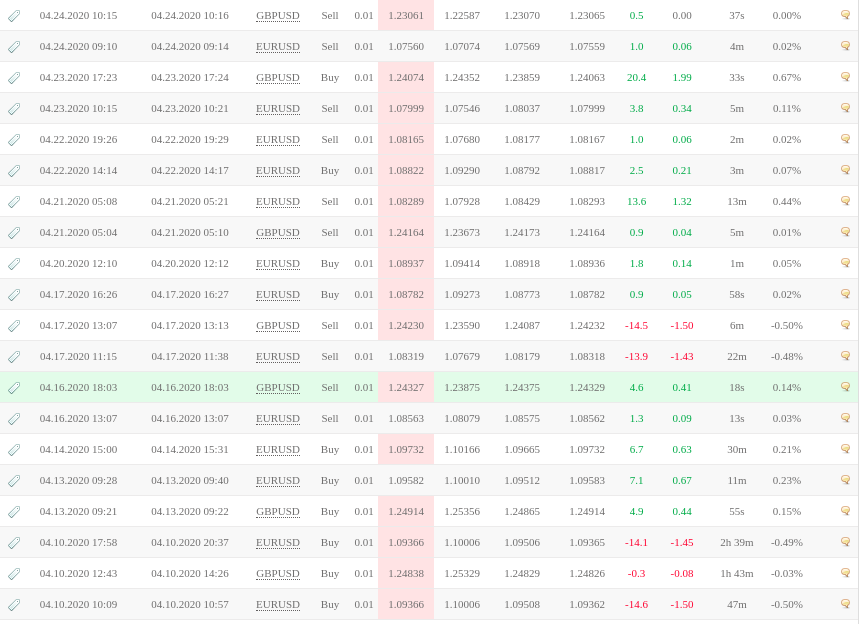Click the tag icon for trade opened 04.23.2020 17:23
The height and width of the screenshot is (624, 859).
[14, 78]
